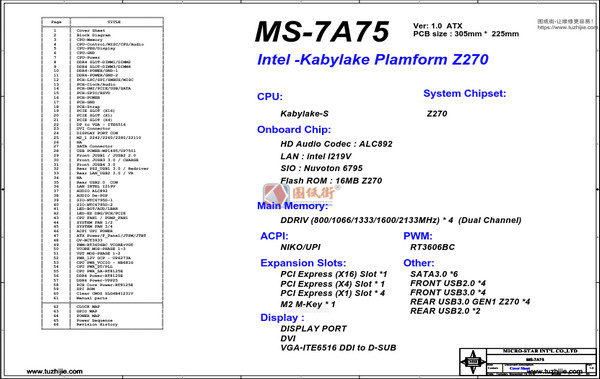The width and height of the screenshot is (600, 379).
Task: Select the DDRIV memory speeds line
Action: point(401,220)
